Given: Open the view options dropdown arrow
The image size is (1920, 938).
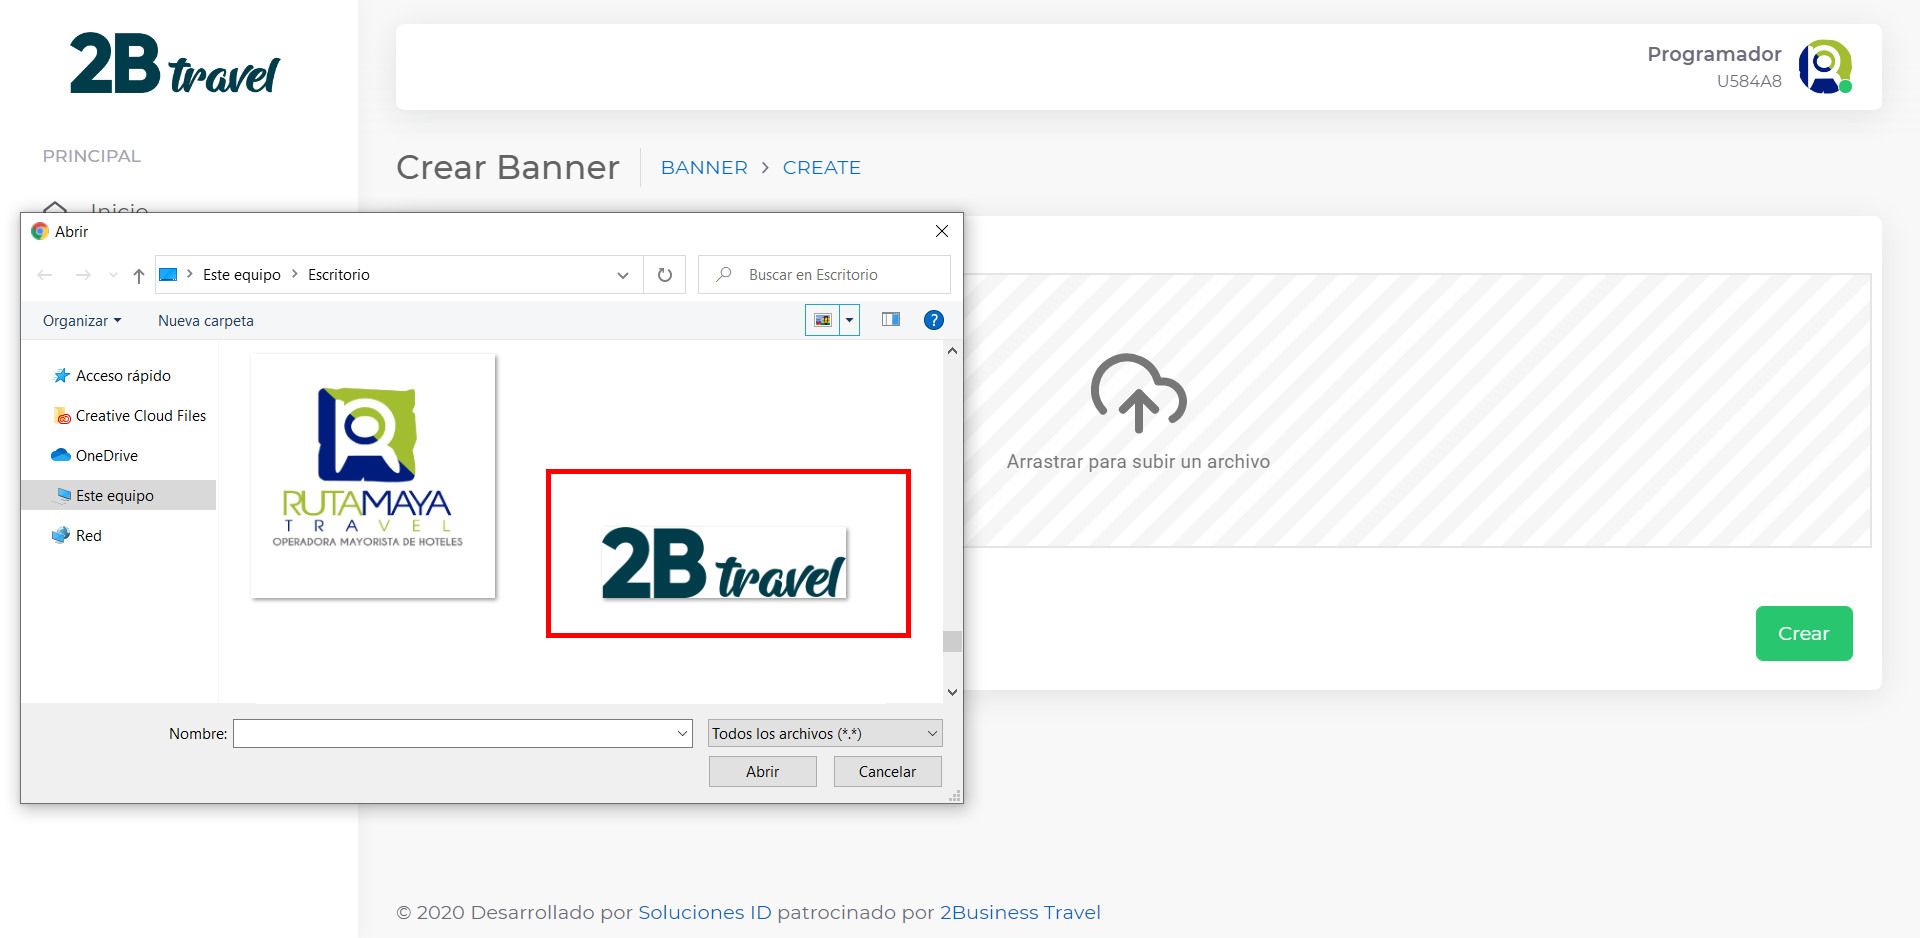Looking at the screenshot, I should click(x=849, y=320).
